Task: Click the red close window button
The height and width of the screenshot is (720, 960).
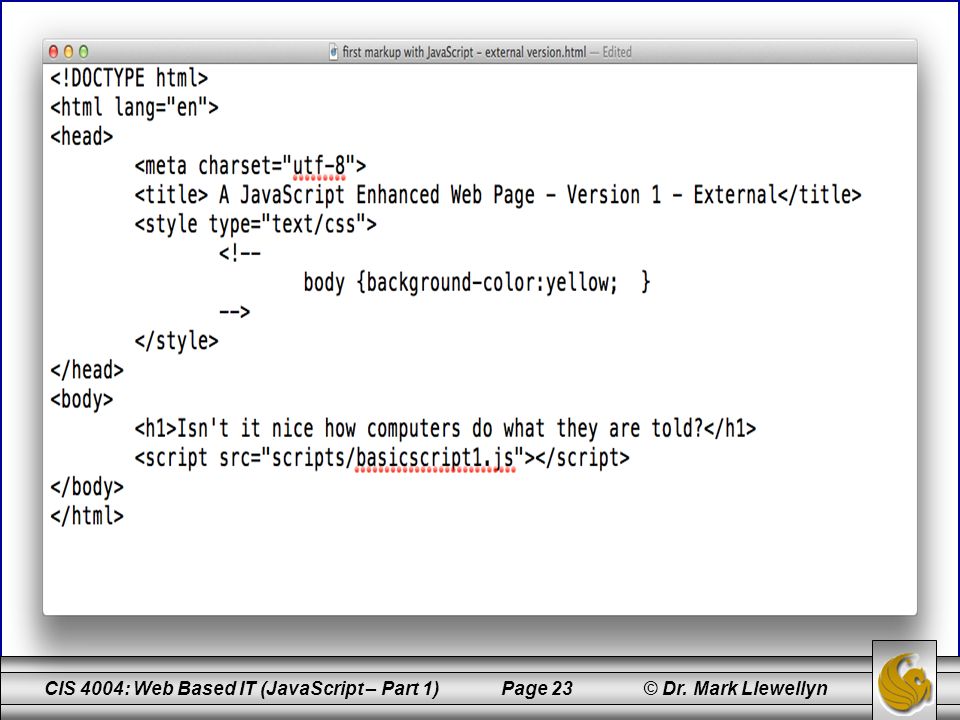Action: click(x=53, y=52)
